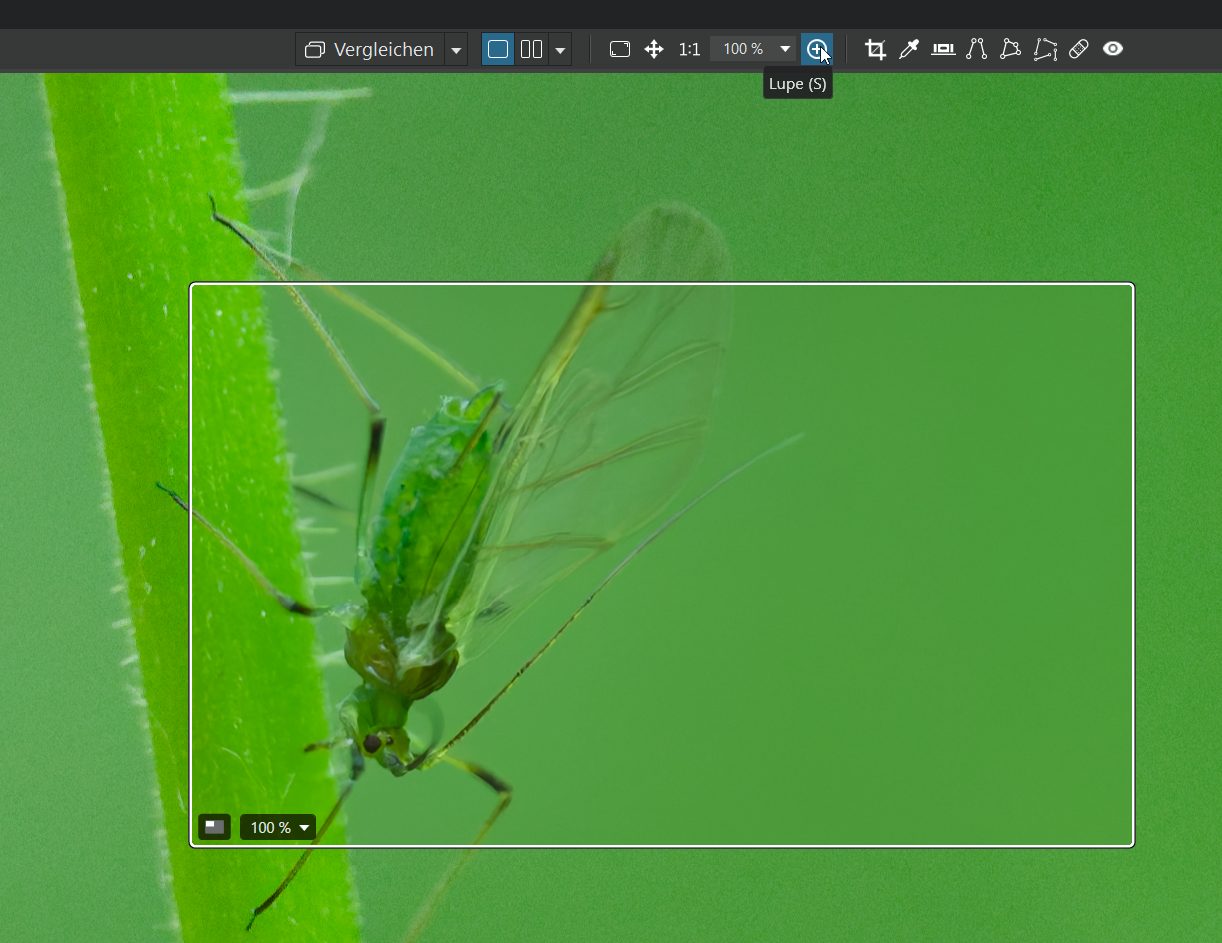Open the toolbar zoom level dropdown arrow
The width and height of the screenshot is (1222, 943).
coord(785,49)
